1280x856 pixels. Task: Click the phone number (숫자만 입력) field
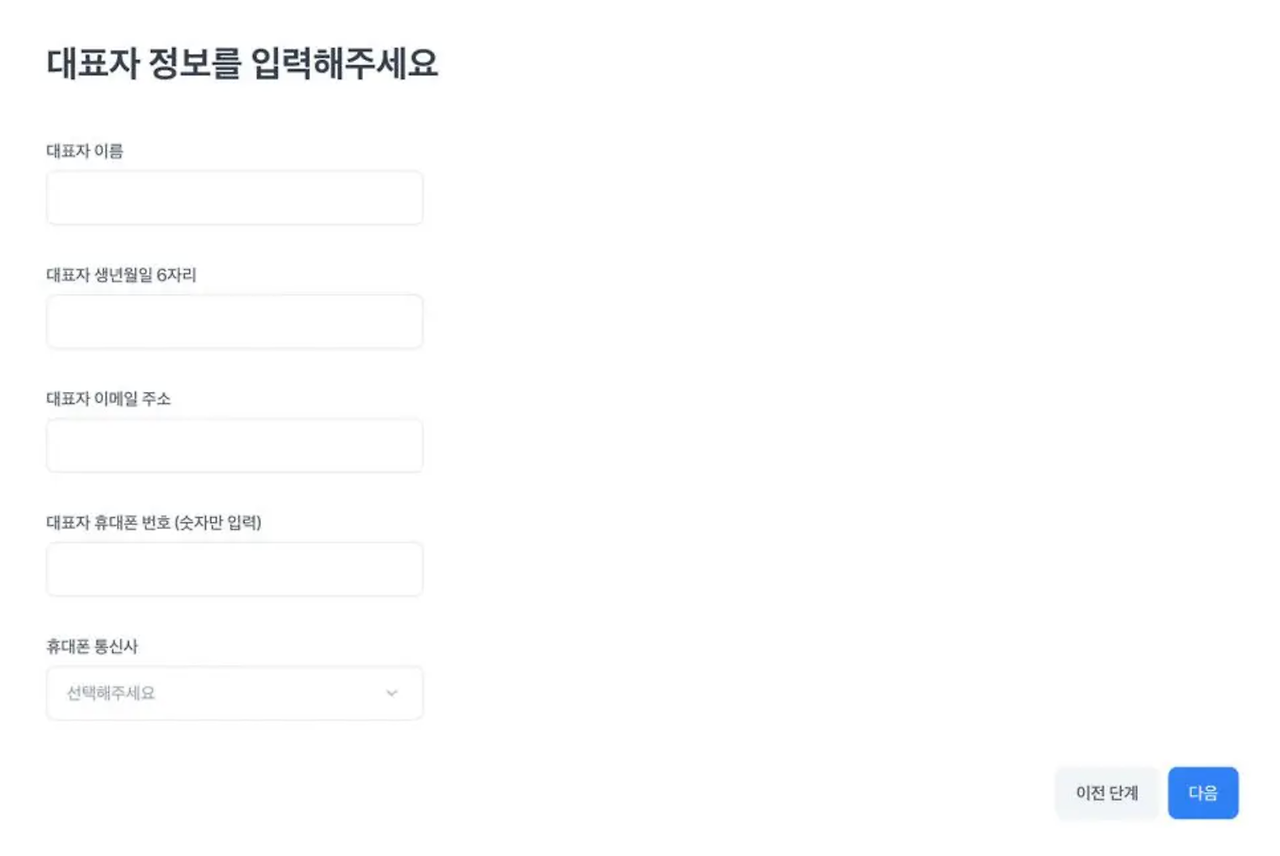coord(234,568)
